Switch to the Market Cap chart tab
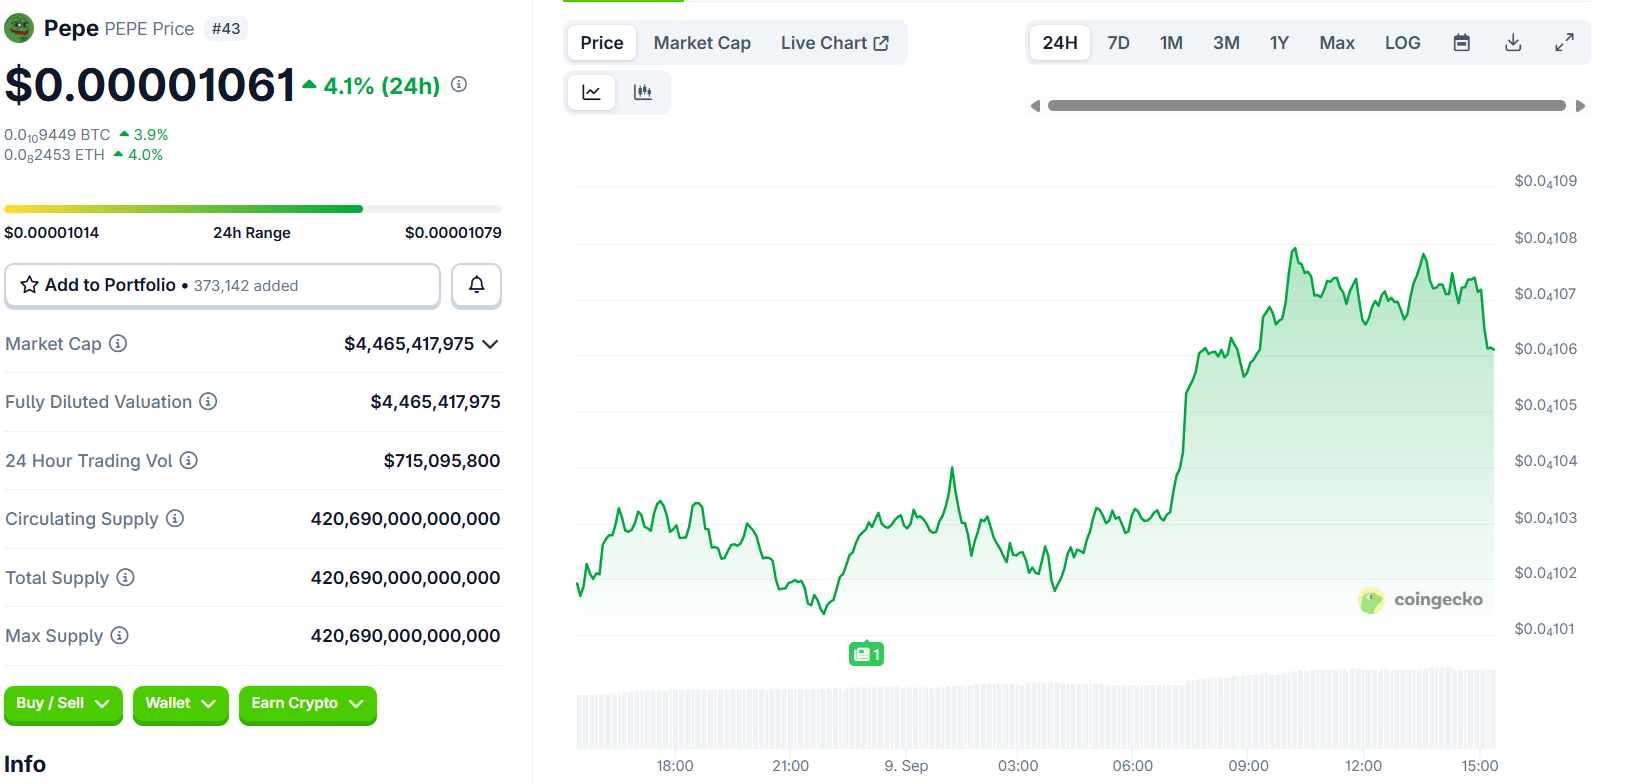The image size is (1636, 783). 702,43
